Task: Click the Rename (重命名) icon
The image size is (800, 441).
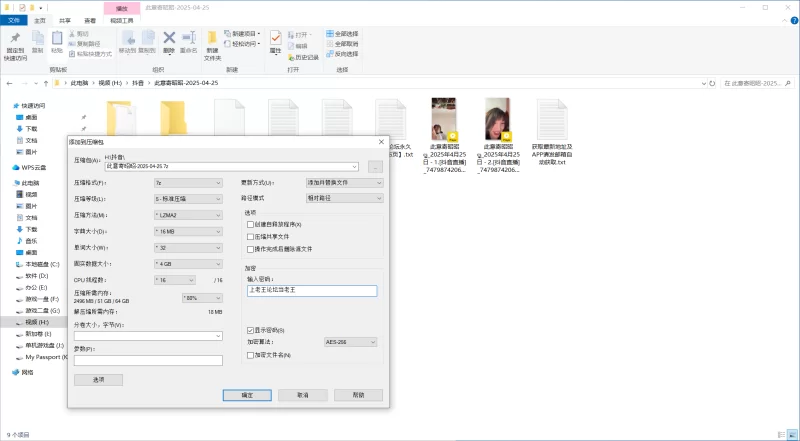Action: (x=189, y=38)
